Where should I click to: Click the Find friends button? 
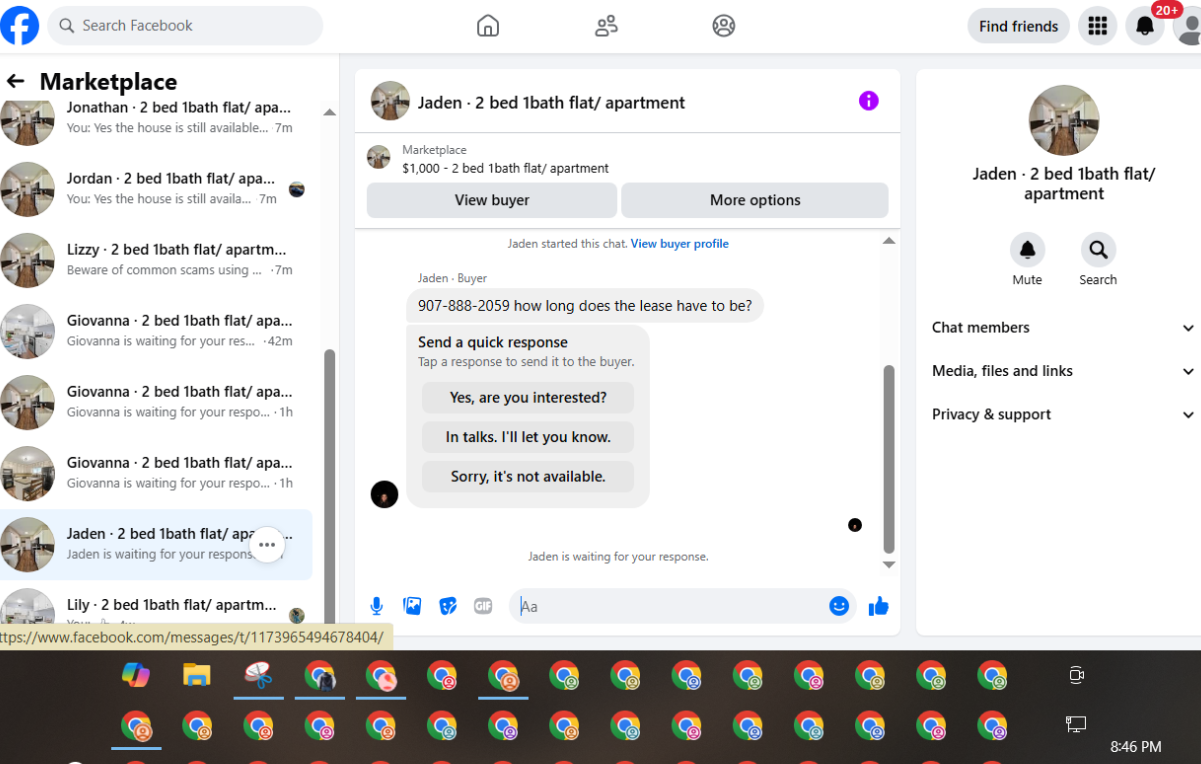click(1018, 26)
